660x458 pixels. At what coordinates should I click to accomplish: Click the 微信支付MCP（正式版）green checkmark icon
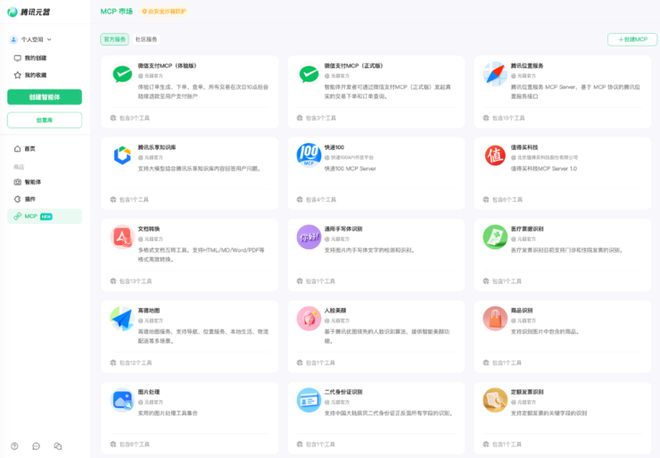pos(309,74)
